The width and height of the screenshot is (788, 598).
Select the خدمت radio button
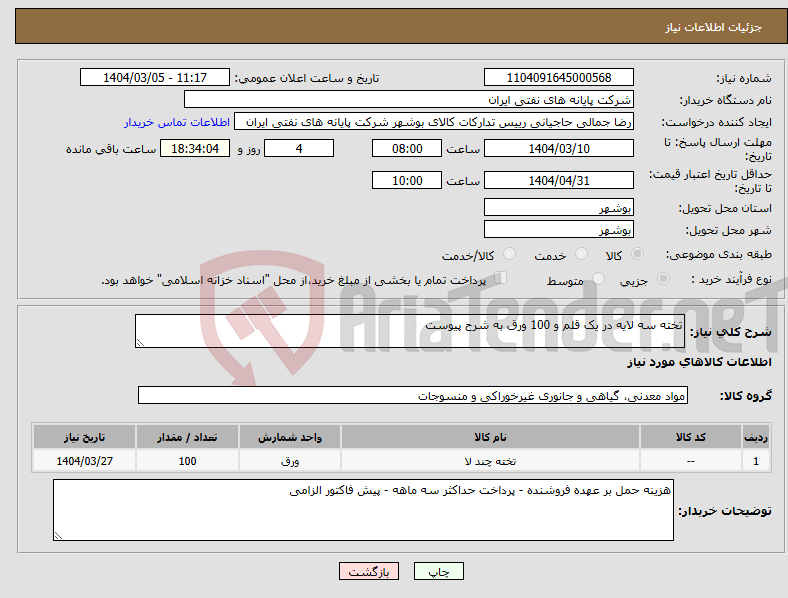pyautogui.click(x=581, y=254)
